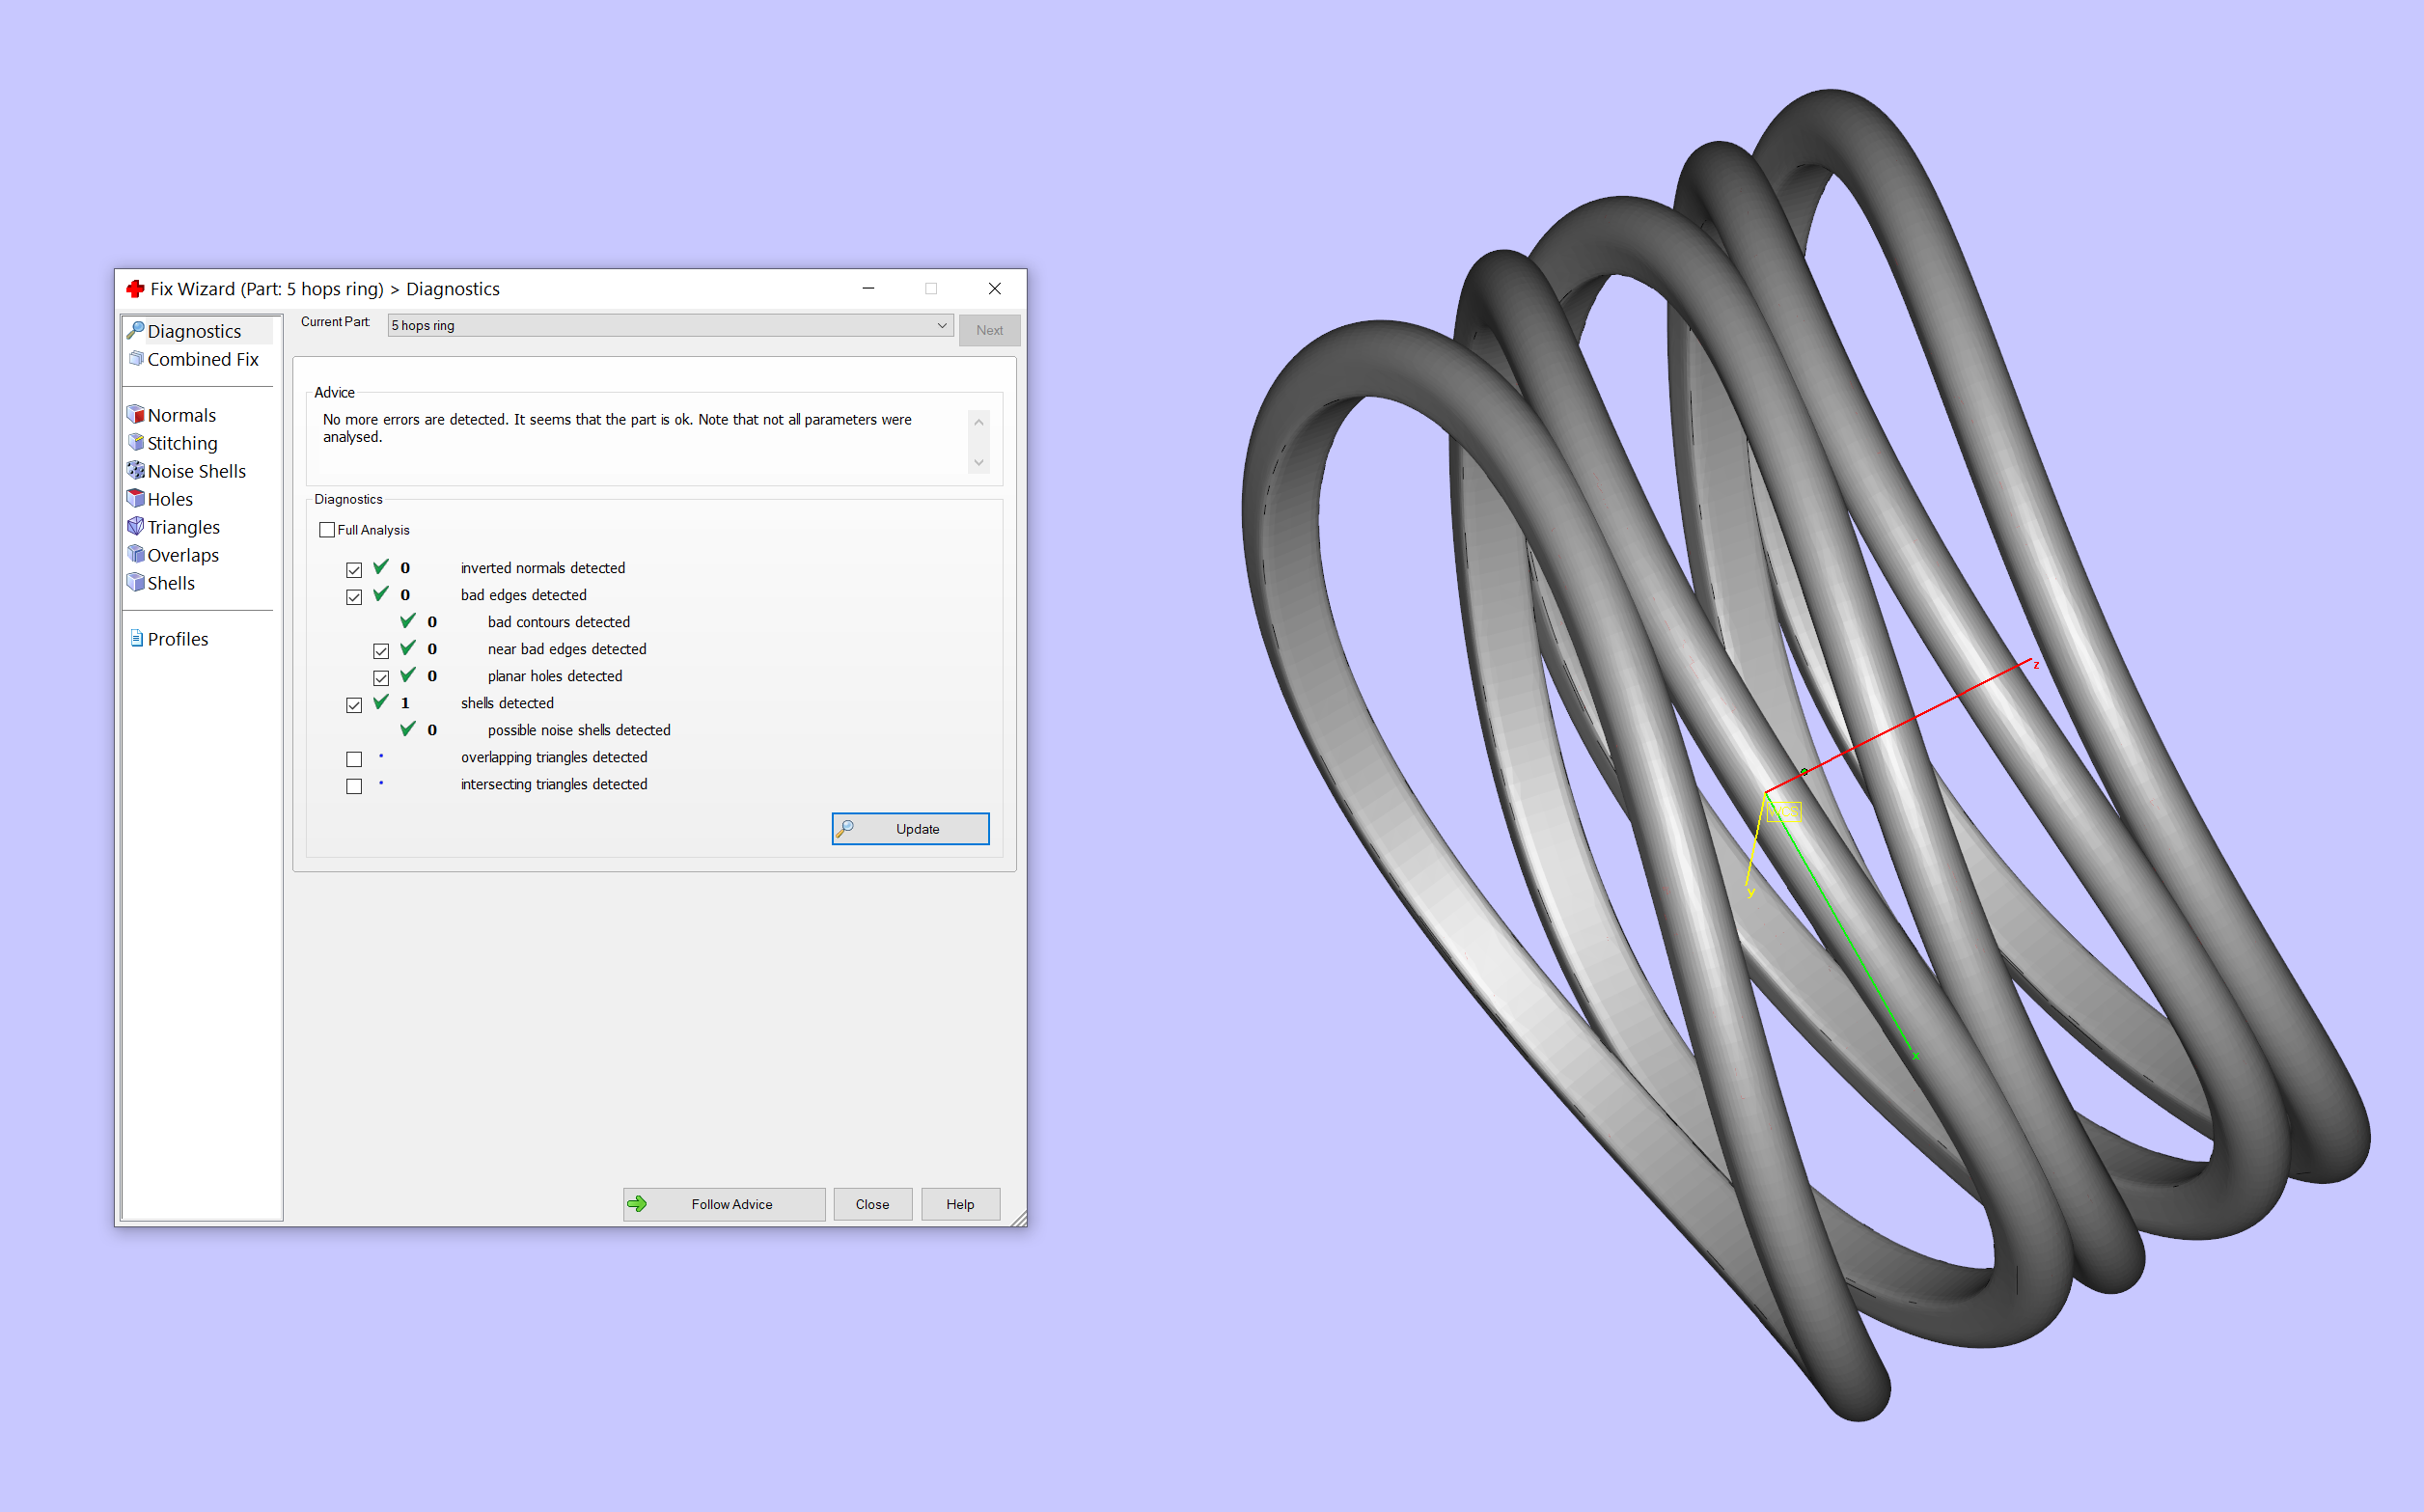Switch to the Combined Fix page

coord(202,359)
